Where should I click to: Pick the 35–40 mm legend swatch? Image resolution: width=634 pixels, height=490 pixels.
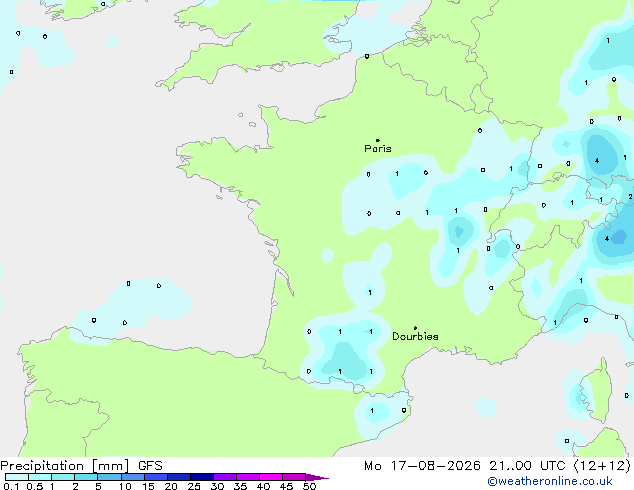(x=248, y=477)
